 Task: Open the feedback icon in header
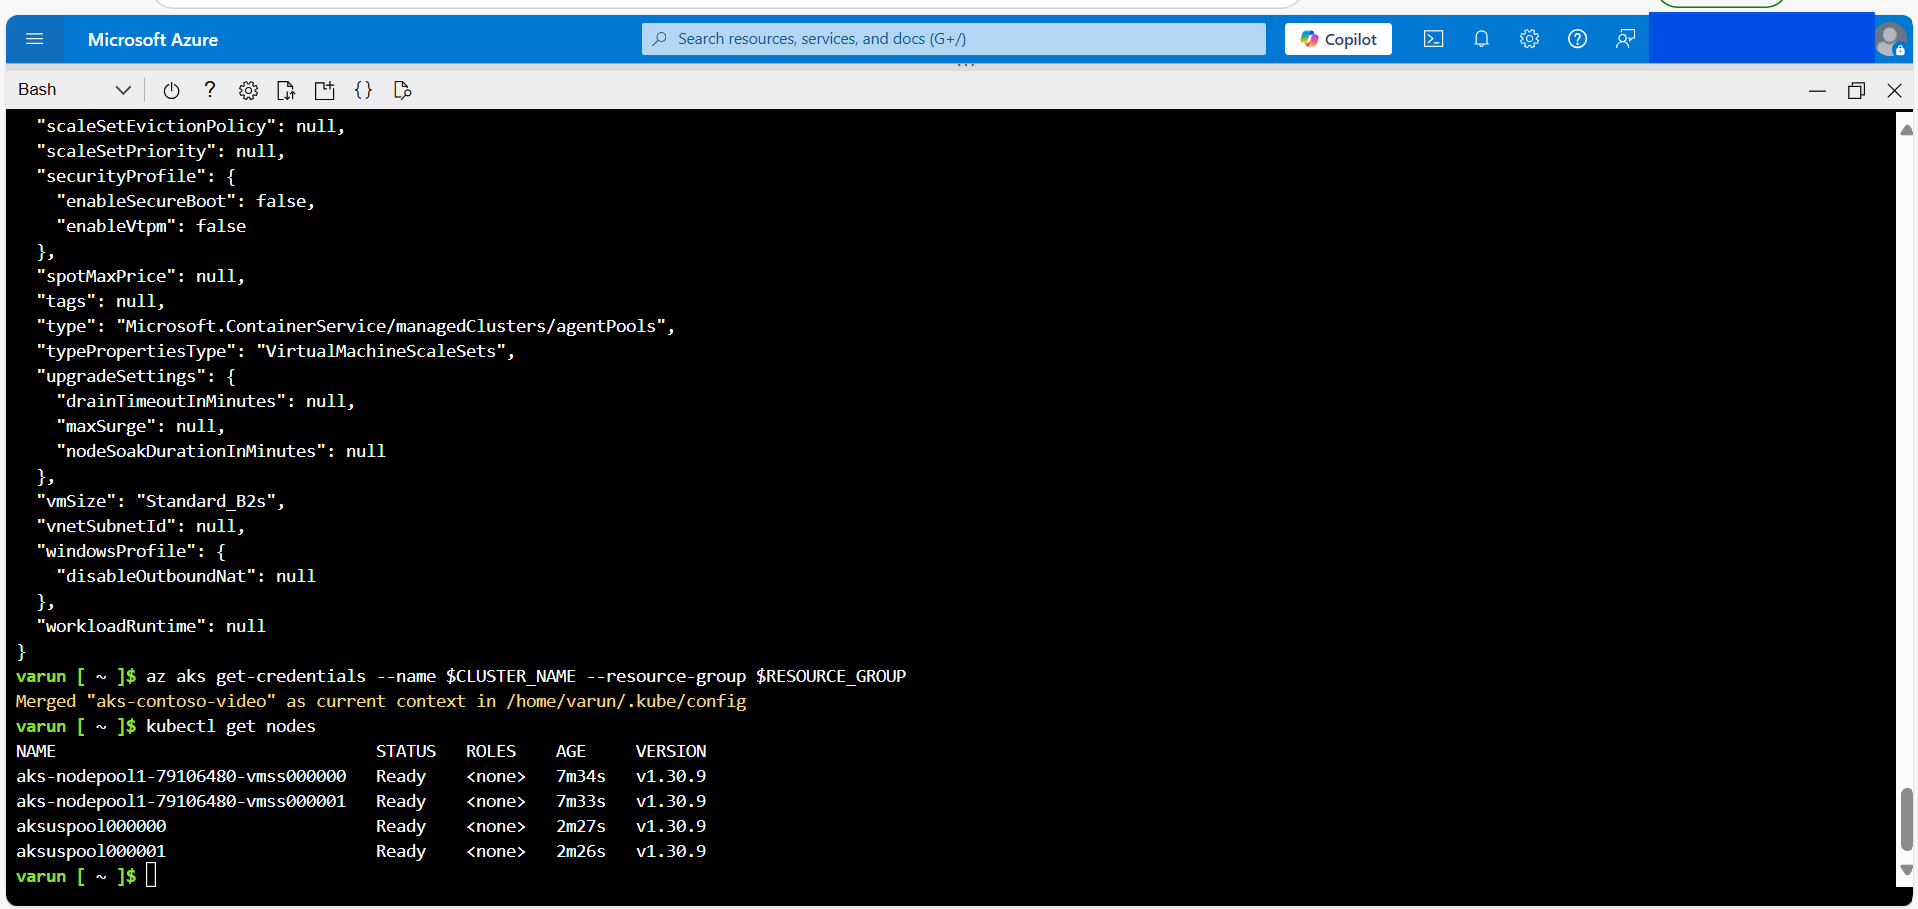(x=1625, y=39)
